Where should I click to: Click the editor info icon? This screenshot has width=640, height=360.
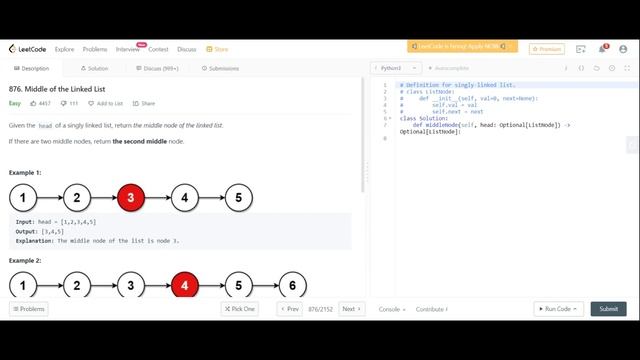click(x=566, y=68)
